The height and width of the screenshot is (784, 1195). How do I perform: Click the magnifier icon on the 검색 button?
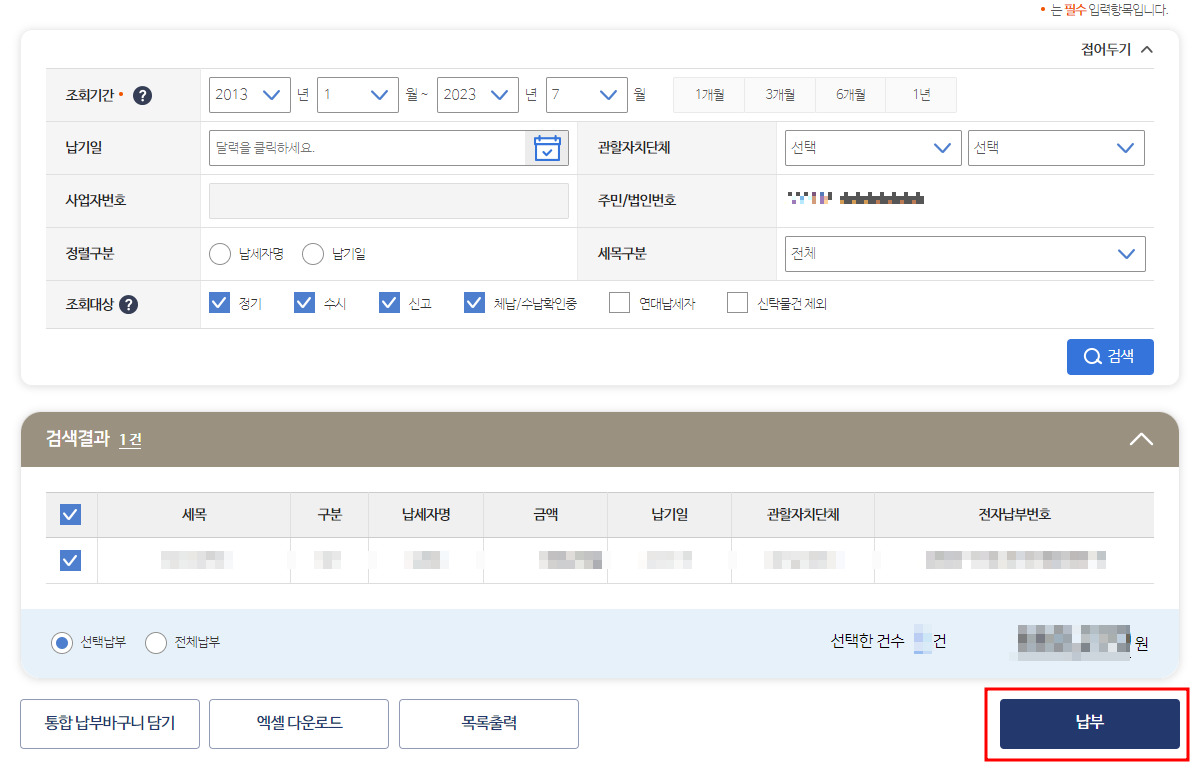pyautogui.click(x=1094, y=357)
